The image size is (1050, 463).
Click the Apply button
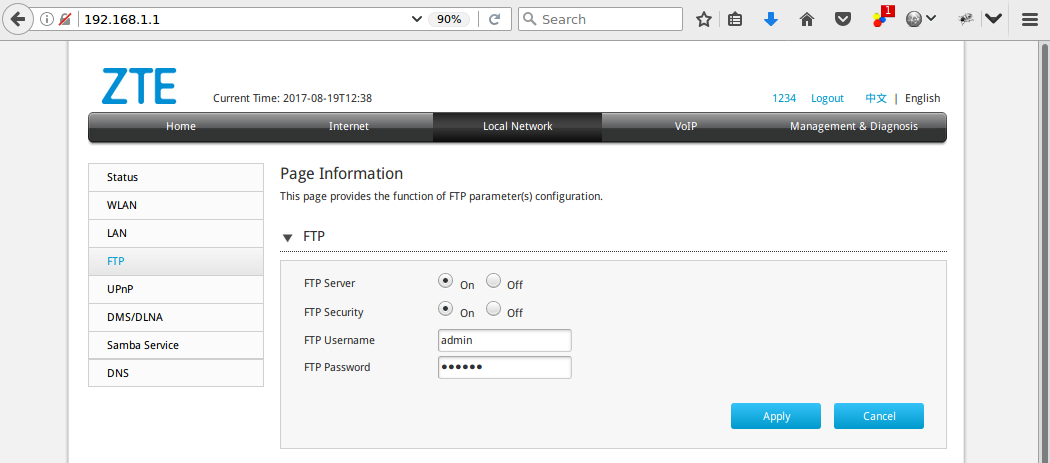click(x=776, y=416)
